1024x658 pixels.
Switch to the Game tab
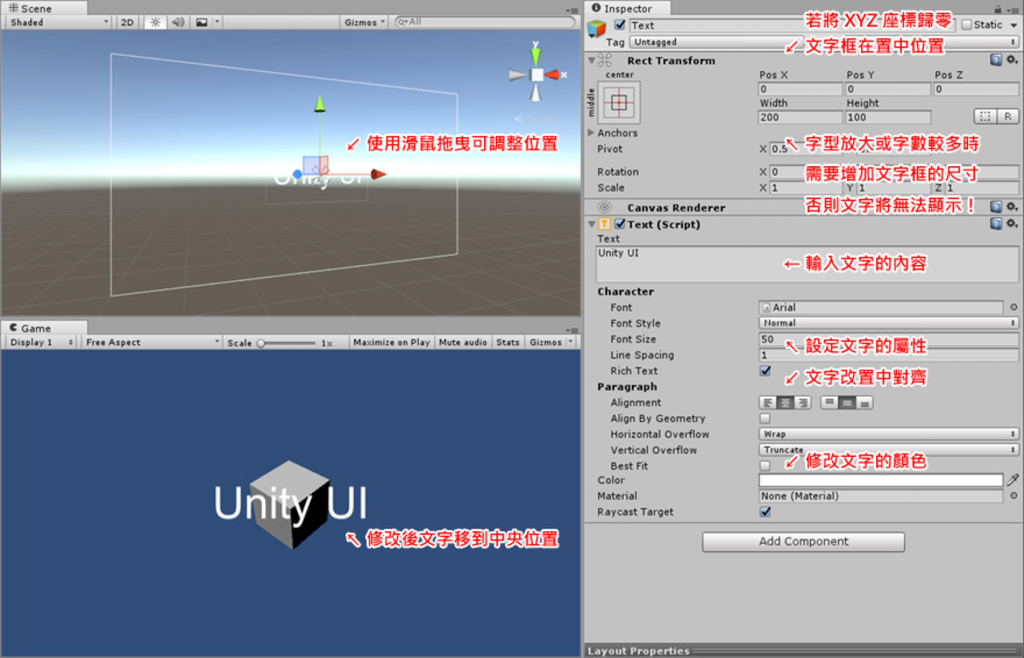44,328
